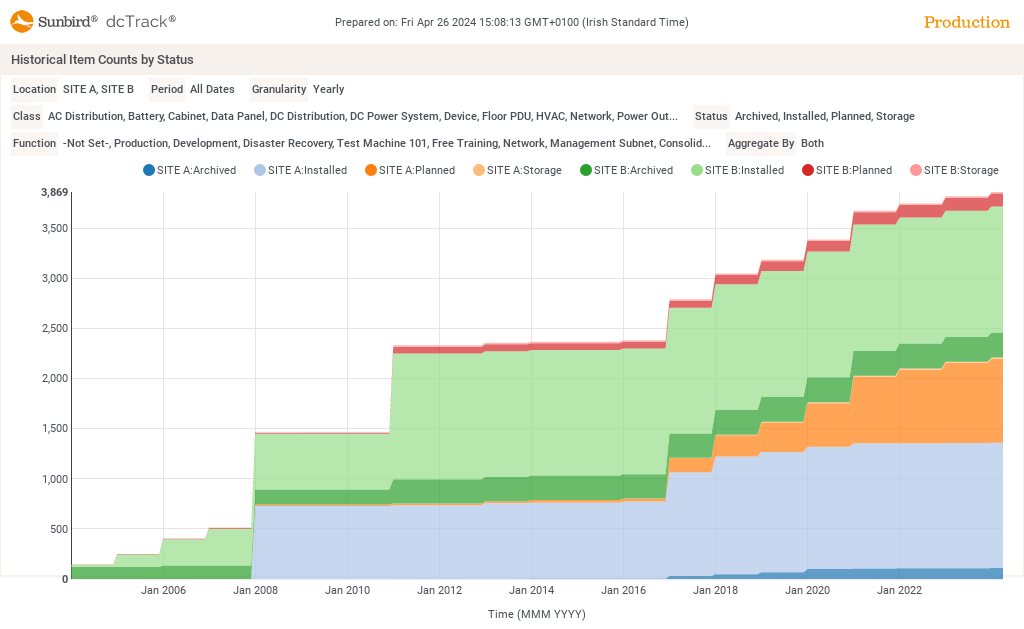1024x629 pixels.
Task: Click SITE B:Storage pink legend dot
Action: [916, 170]
